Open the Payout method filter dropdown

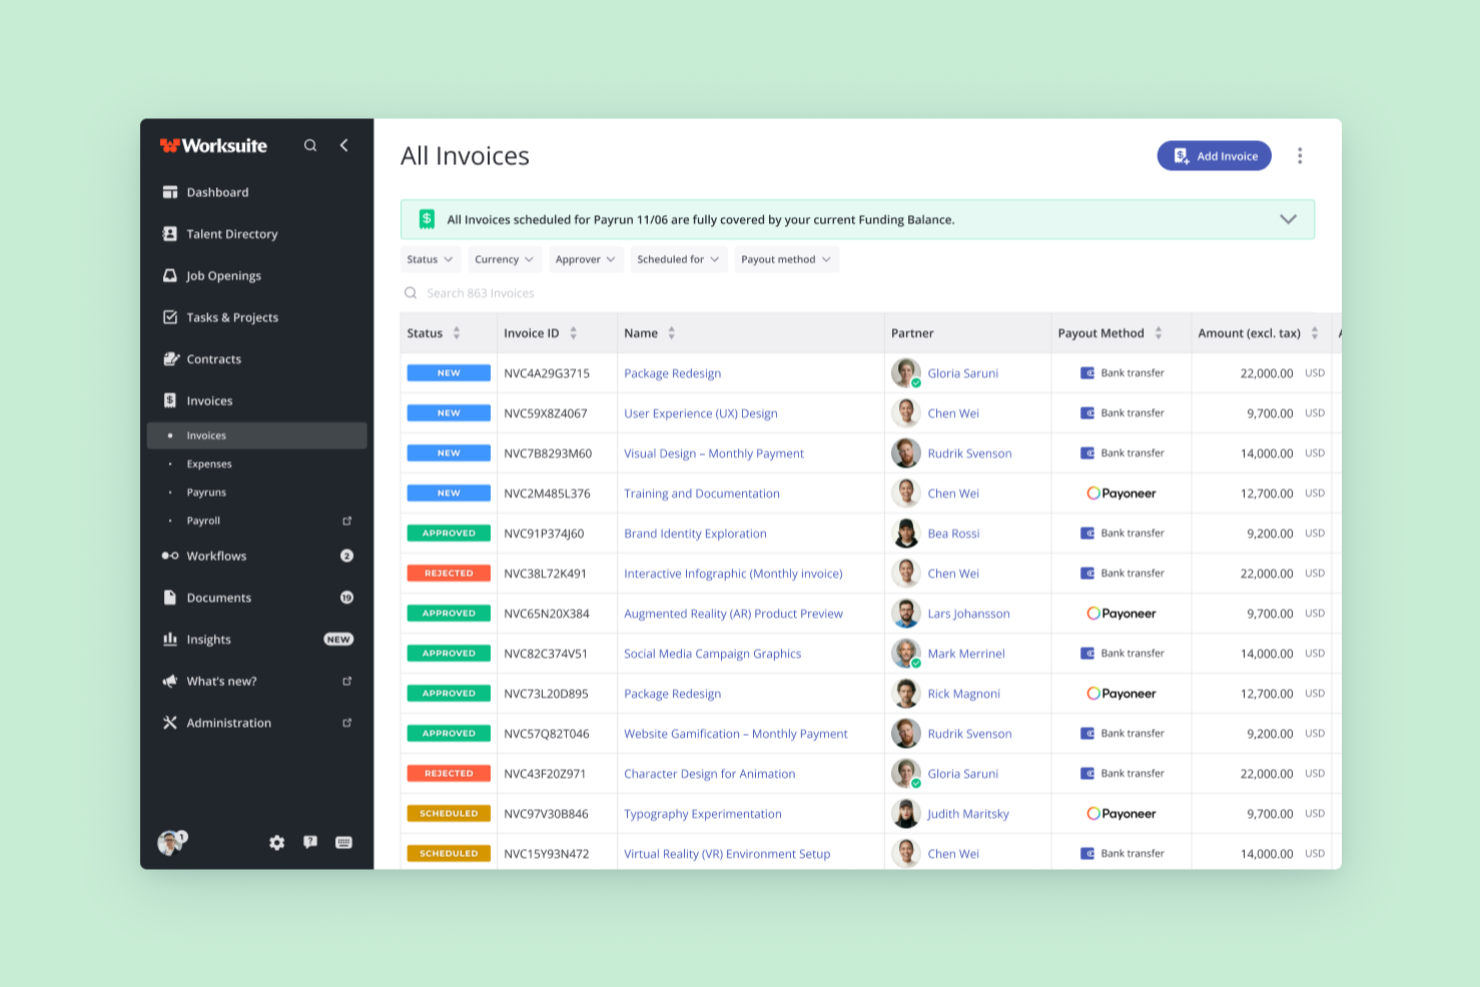point(786,259)
